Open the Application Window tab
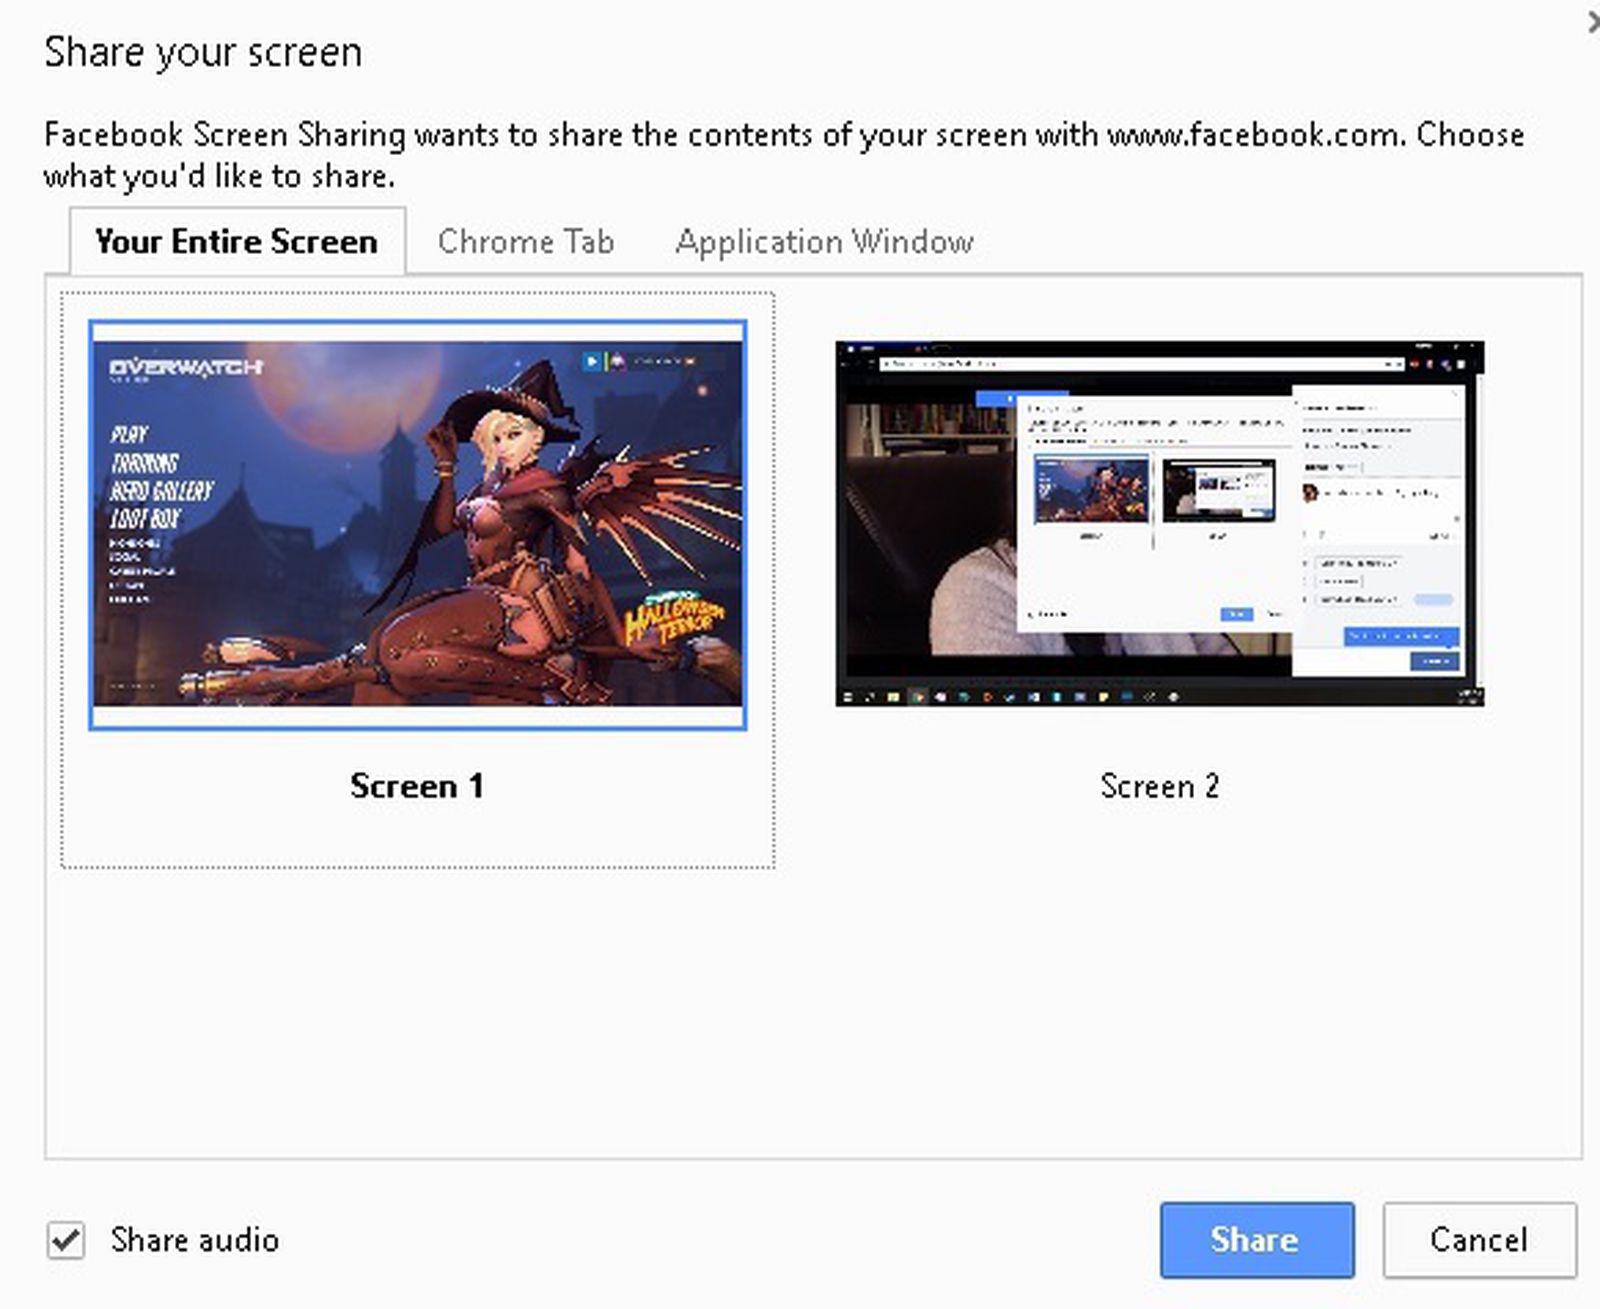Viewport: 1600px width, 1309px height. point(826,241)
